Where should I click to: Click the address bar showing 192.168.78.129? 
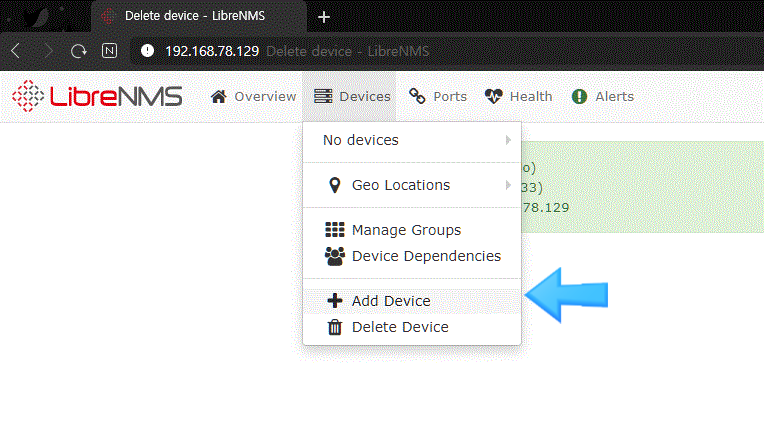pyautogui.click(x=446, y=51)
